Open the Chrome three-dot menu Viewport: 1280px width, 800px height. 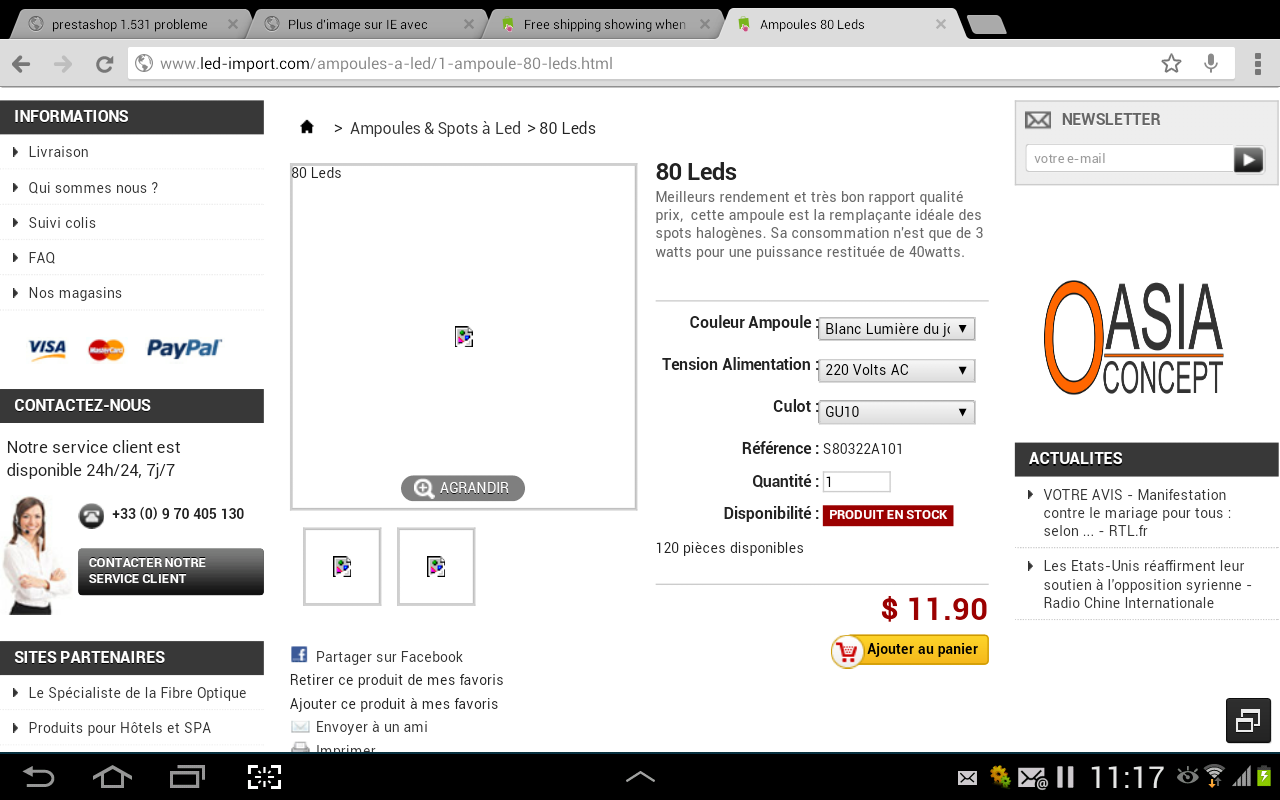(1256, 64)
